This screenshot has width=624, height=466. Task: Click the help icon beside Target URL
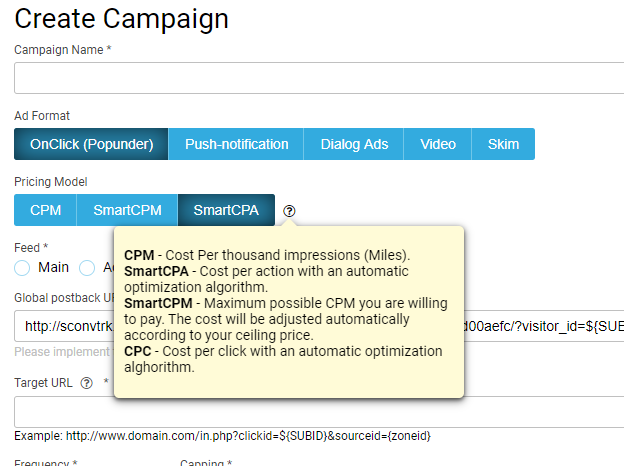(86, 383)
